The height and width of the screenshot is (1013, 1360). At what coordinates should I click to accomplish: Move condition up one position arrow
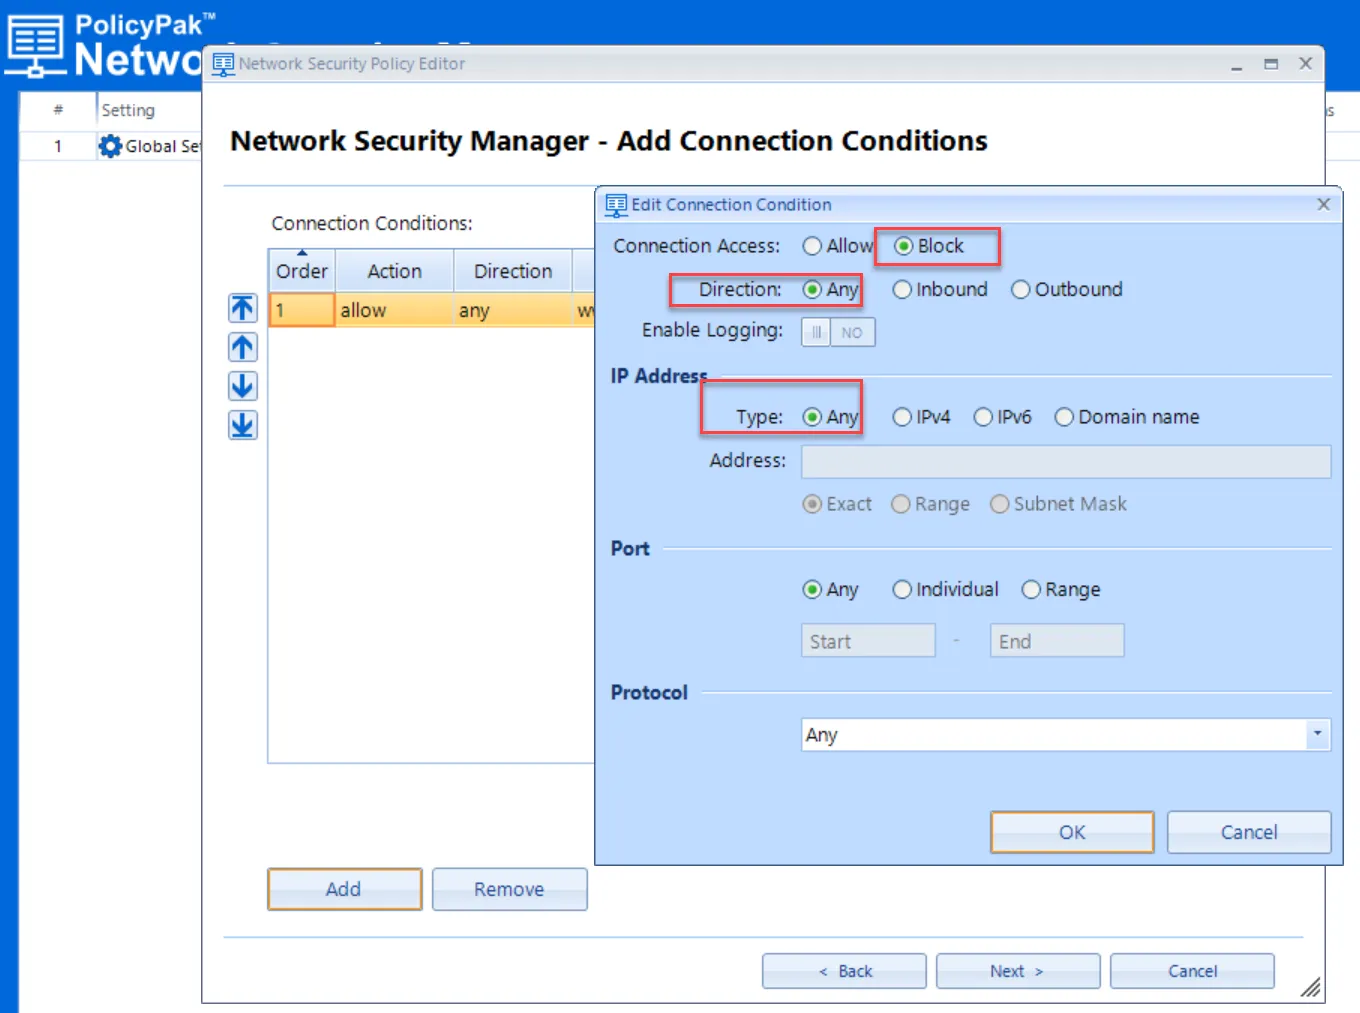tap(243, 347)
